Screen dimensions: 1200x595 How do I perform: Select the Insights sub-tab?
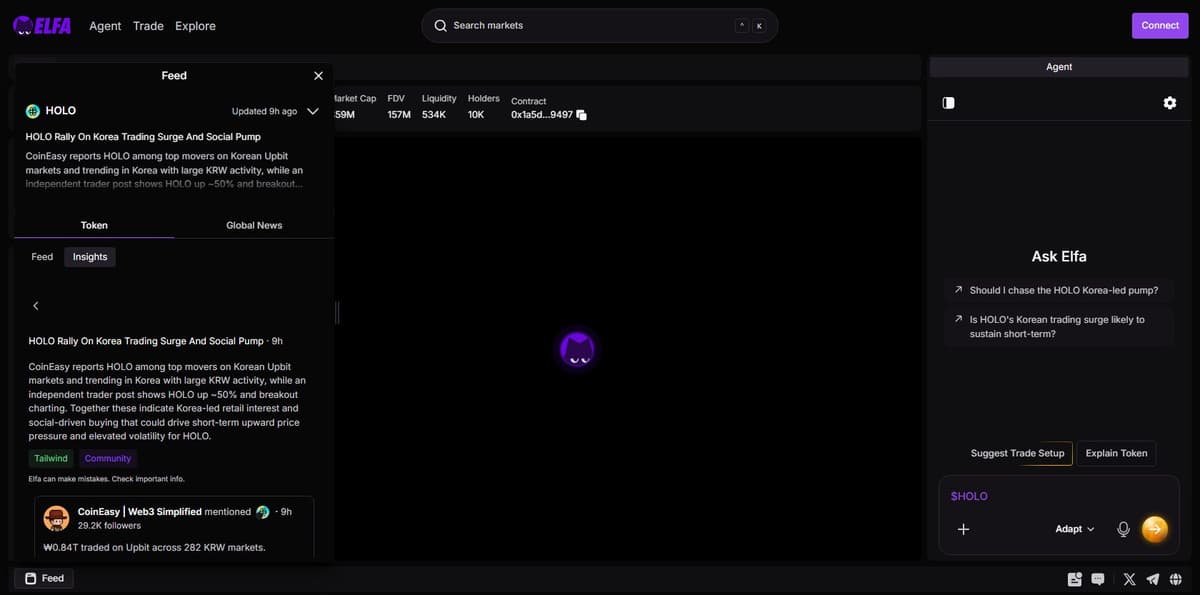pyautogui.click(x=90, y=257)
